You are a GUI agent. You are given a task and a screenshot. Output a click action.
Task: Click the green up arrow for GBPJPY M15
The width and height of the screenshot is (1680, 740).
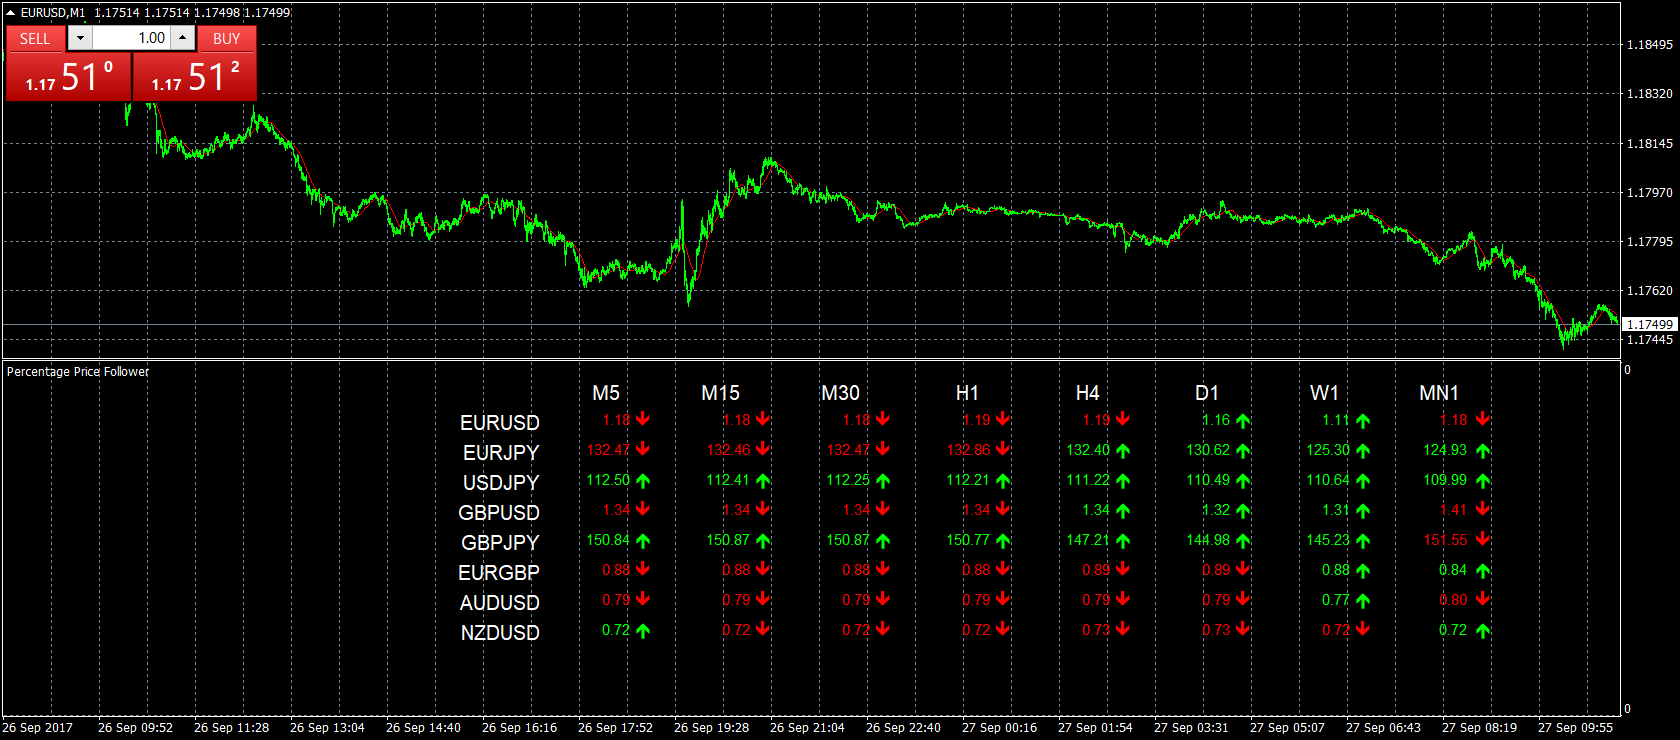[763, 541]
